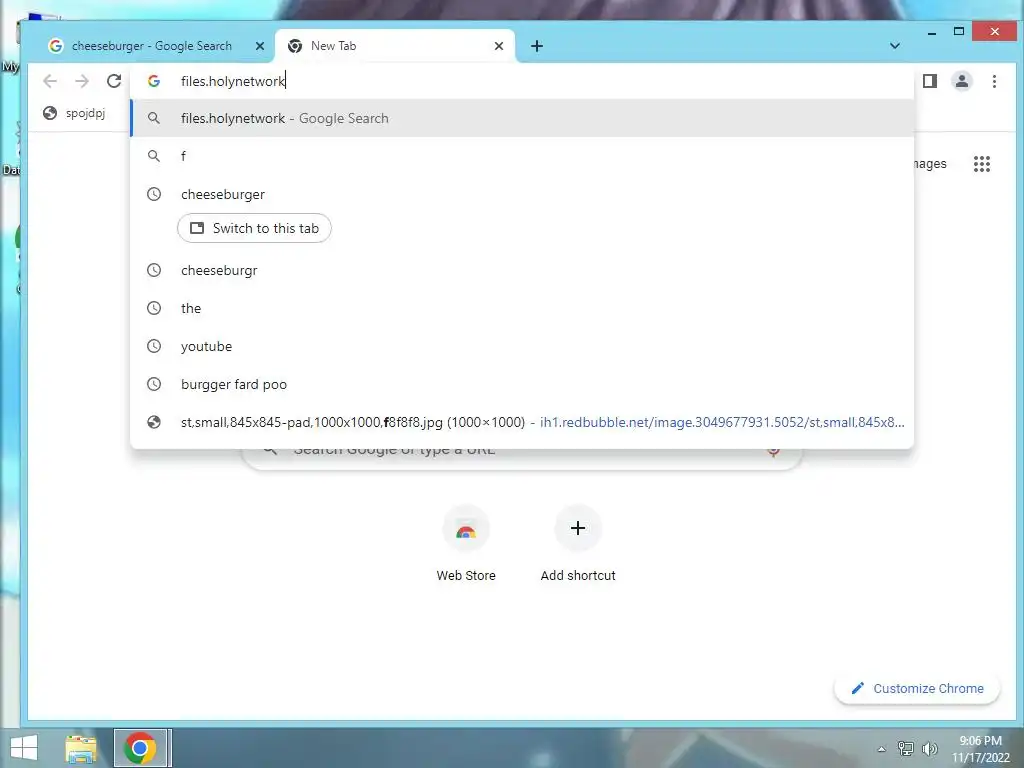
Task: Open the Web Store shortcut
Action: [466, 543]
